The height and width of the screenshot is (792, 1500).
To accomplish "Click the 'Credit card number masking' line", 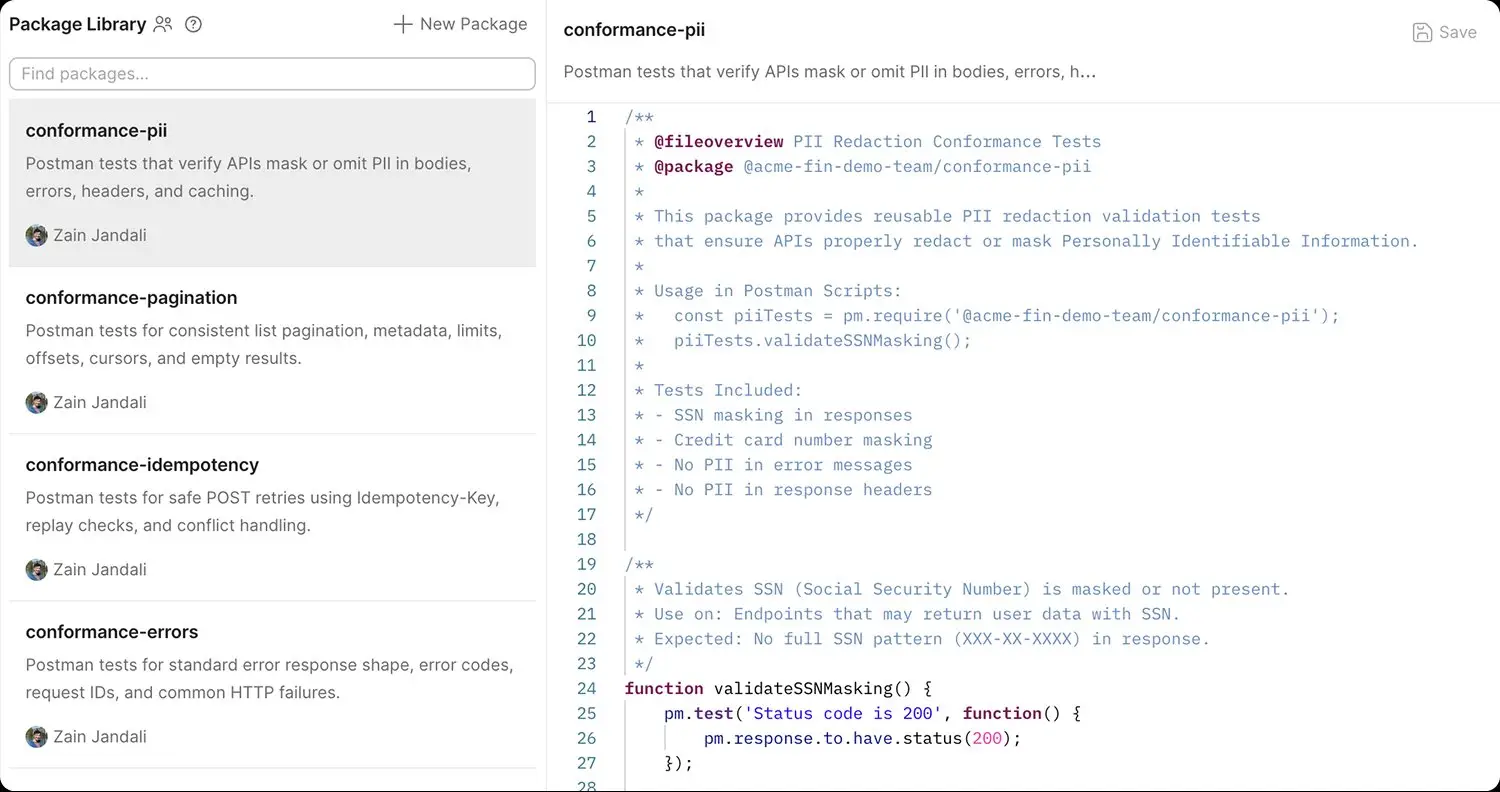I will click(x=783, y=440).
